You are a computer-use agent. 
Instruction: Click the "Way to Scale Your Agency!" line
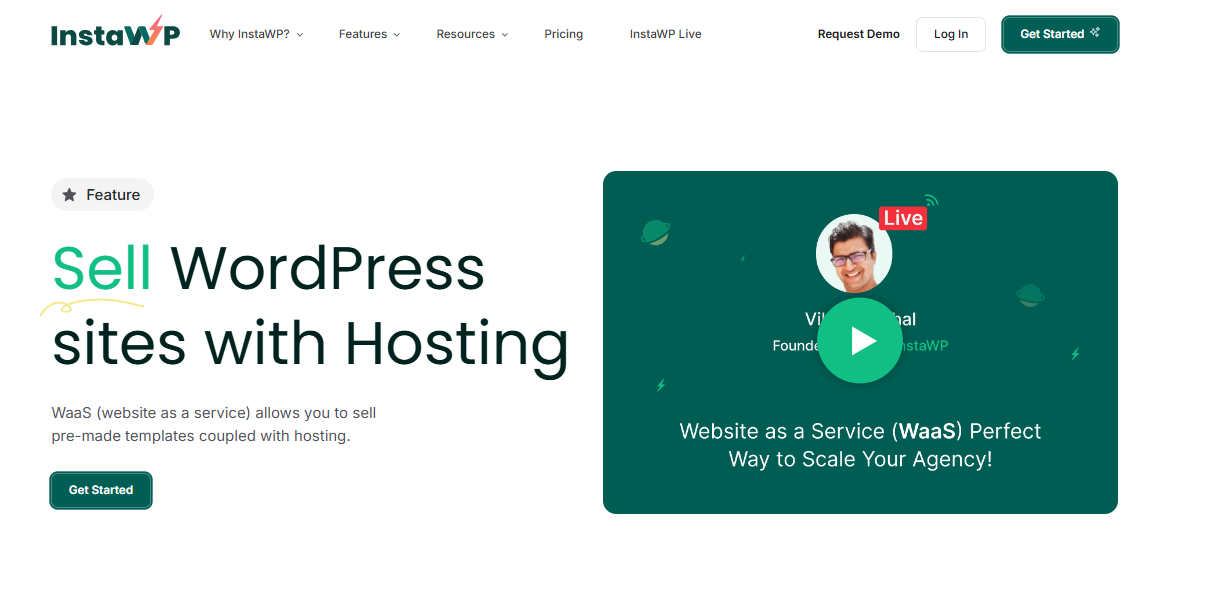pos(860,460)
